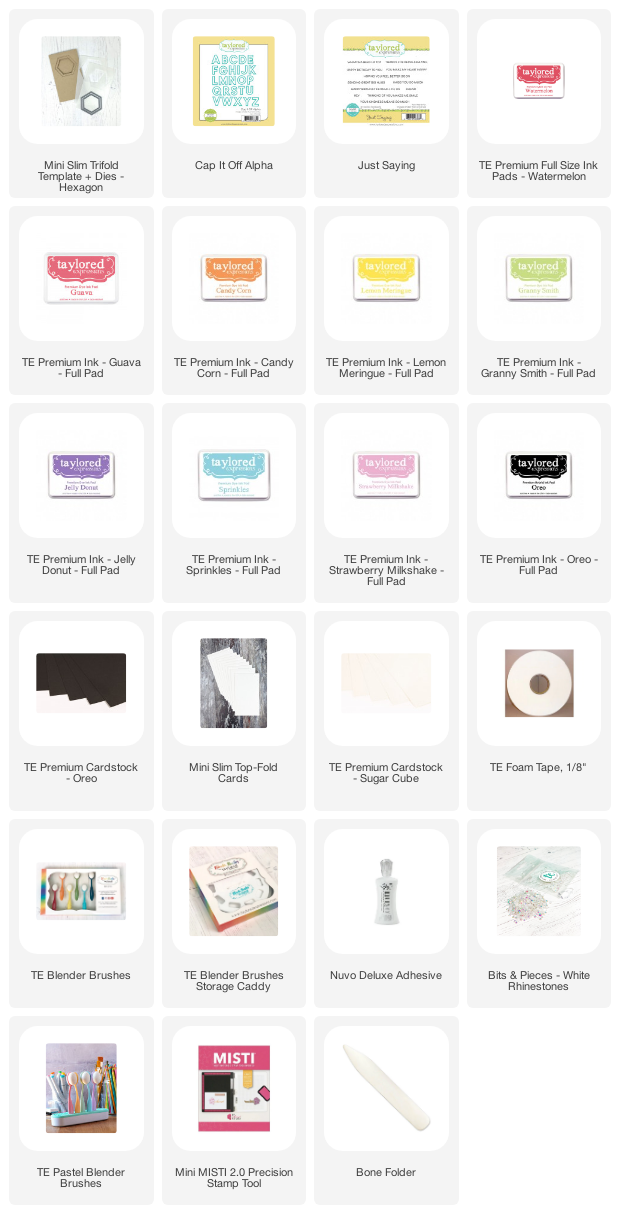The image size is (620, 1225).
Task: Open the Guava ink pad thumbnail
Action: [81, 278]
